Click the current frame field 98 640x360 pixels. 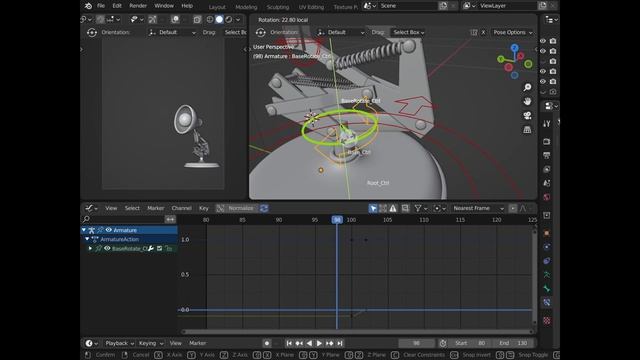point(416,343)
